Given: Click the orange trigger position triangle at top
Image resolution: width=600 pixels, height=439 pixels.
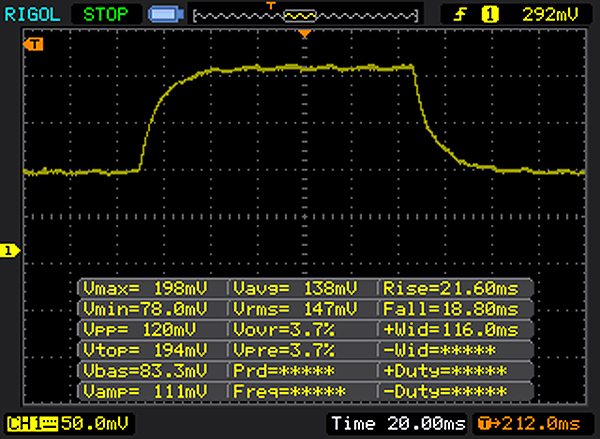Looking at the screenshot, I should coord(305,34).
